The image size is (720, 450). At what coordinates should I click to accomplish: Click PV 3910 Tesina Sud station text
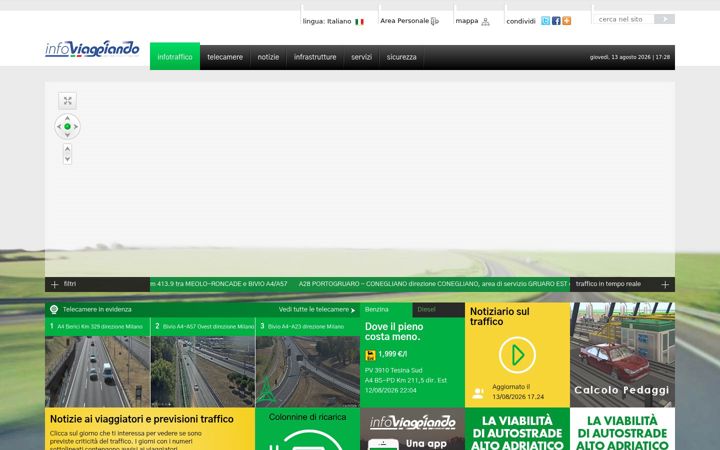coord(394,370)
